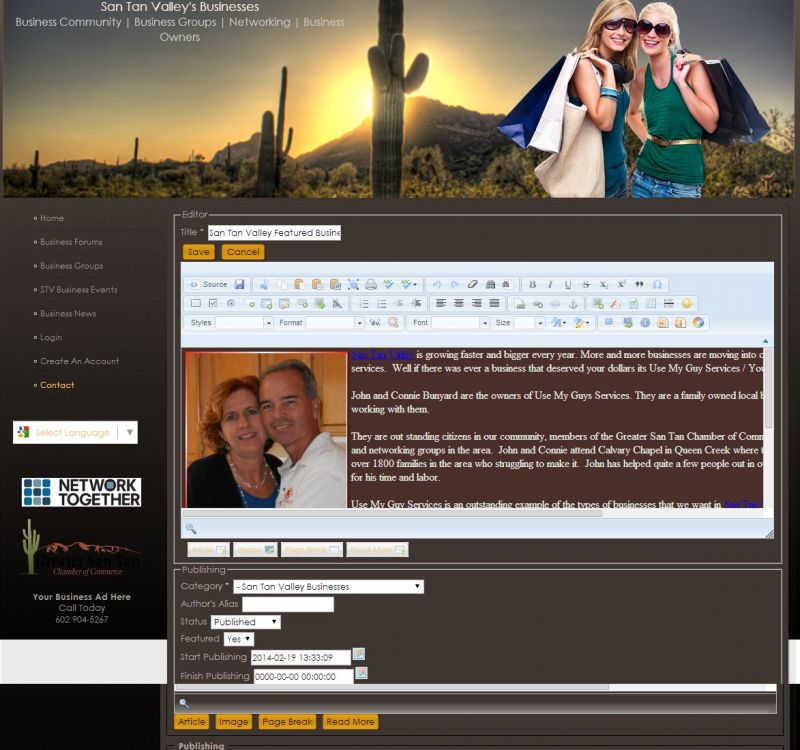Insert a smiley emoticon
The height and width of the screenshot is (750, 800).
click(687, 304)
